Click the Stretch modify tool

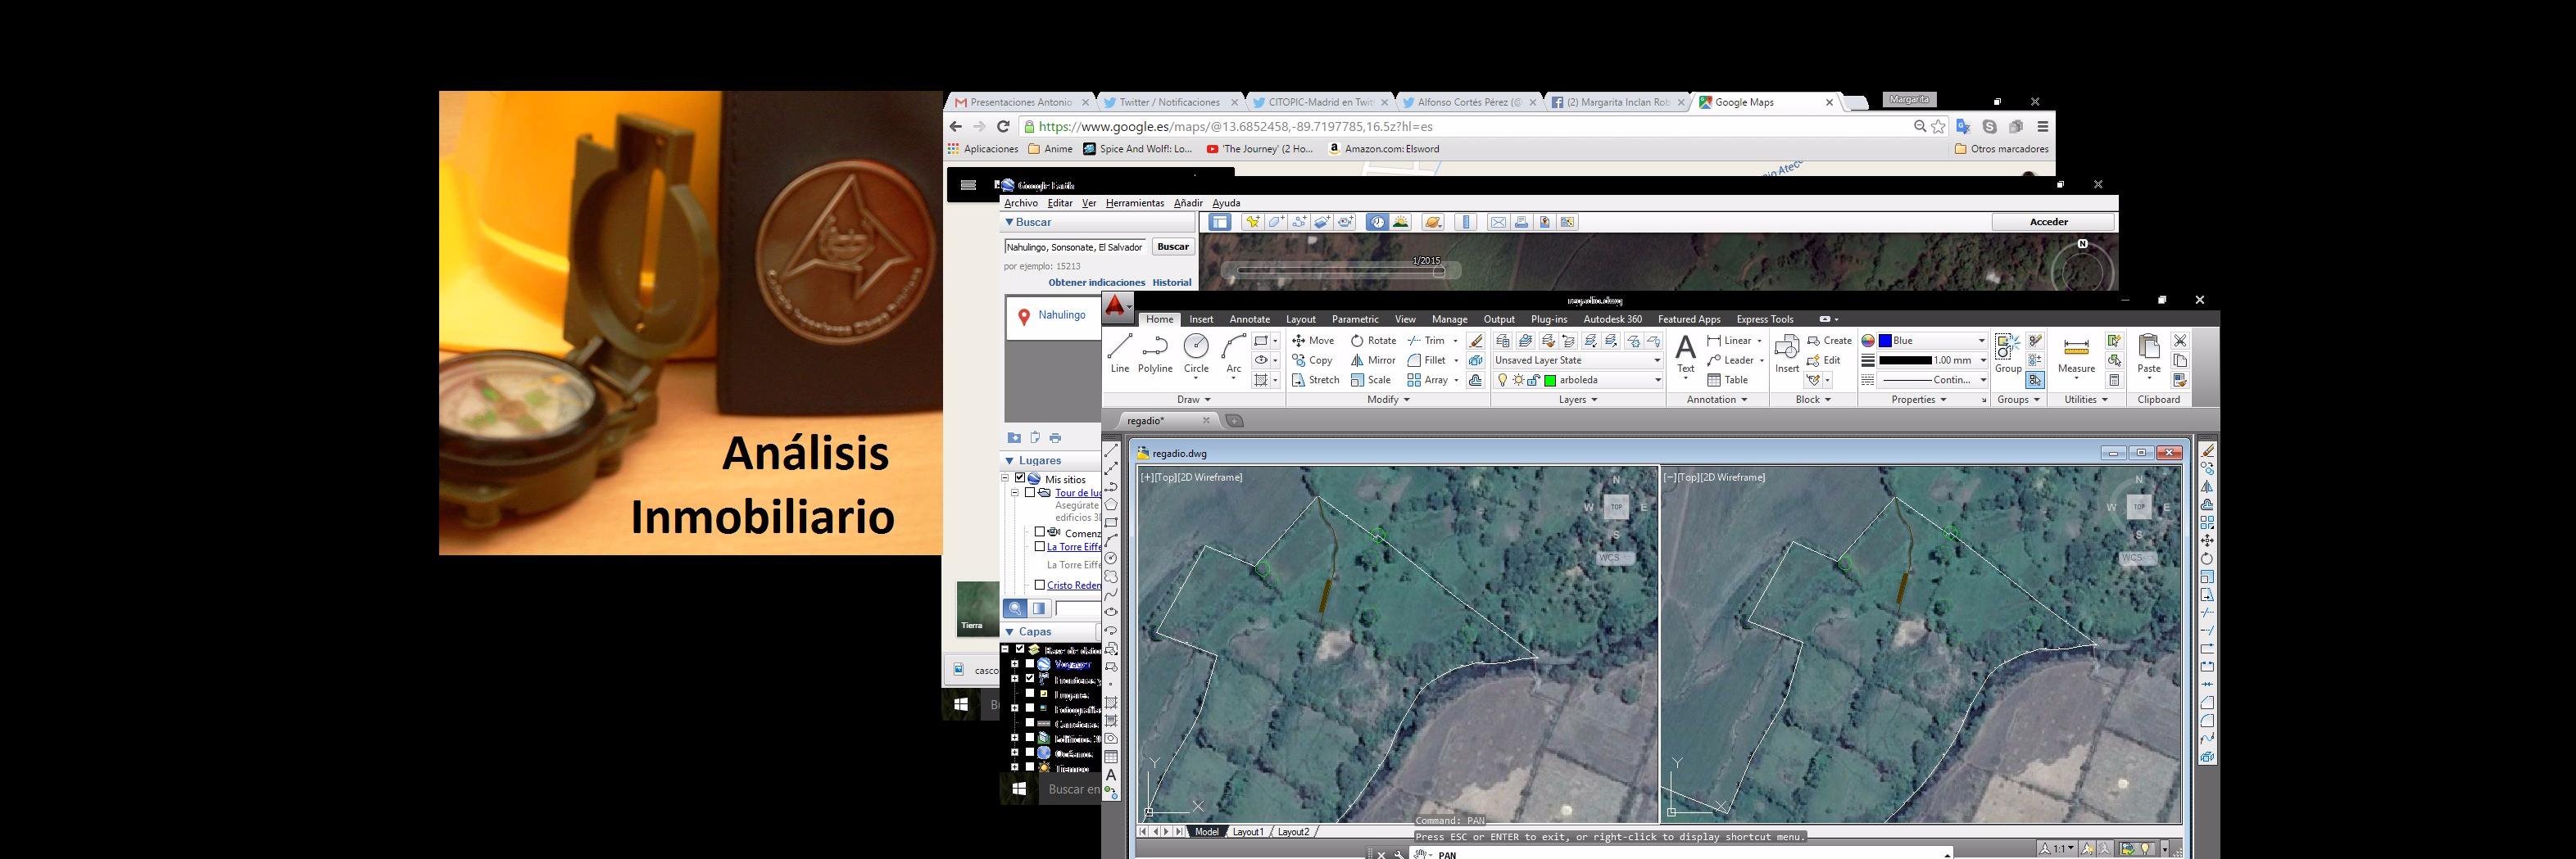(x=1315, y=380)
